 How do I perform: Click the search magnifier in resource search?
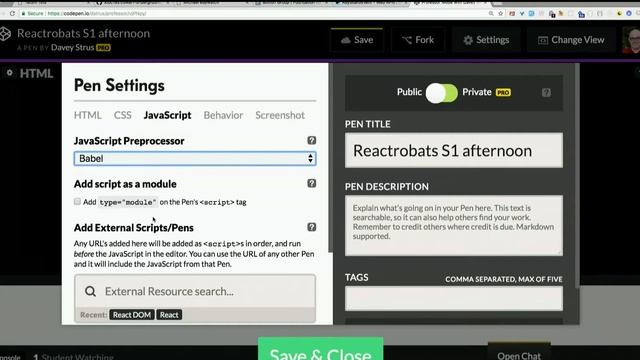tap(91, 291)
